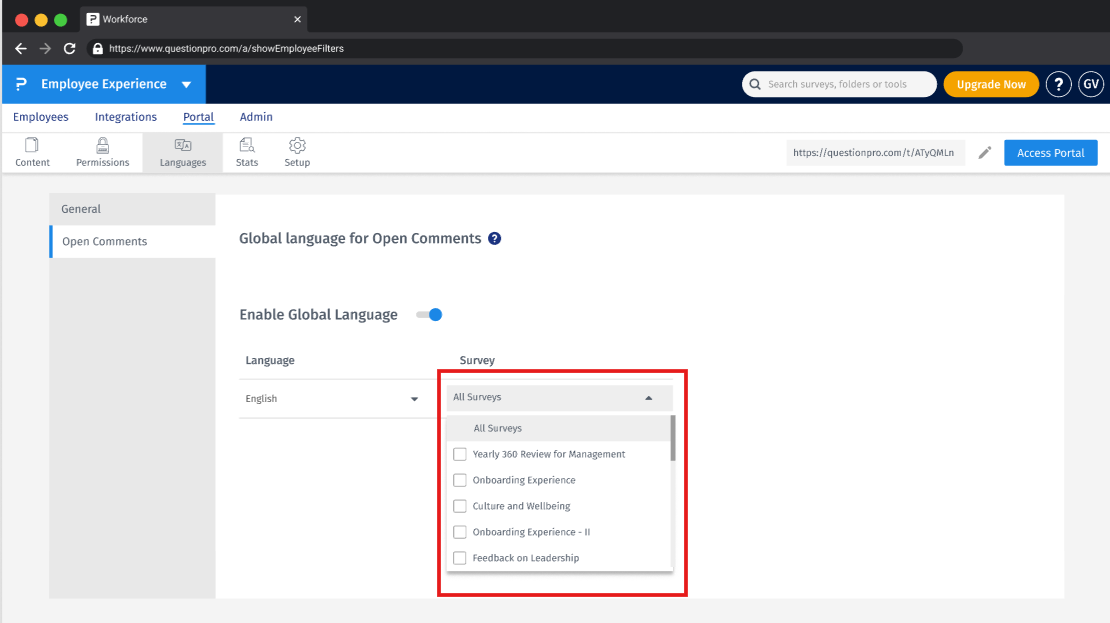Click the QuestionPro logo icon
The height and width of the screenshot is (623, 1110).
pyautogui.click(x=21, y=84)
